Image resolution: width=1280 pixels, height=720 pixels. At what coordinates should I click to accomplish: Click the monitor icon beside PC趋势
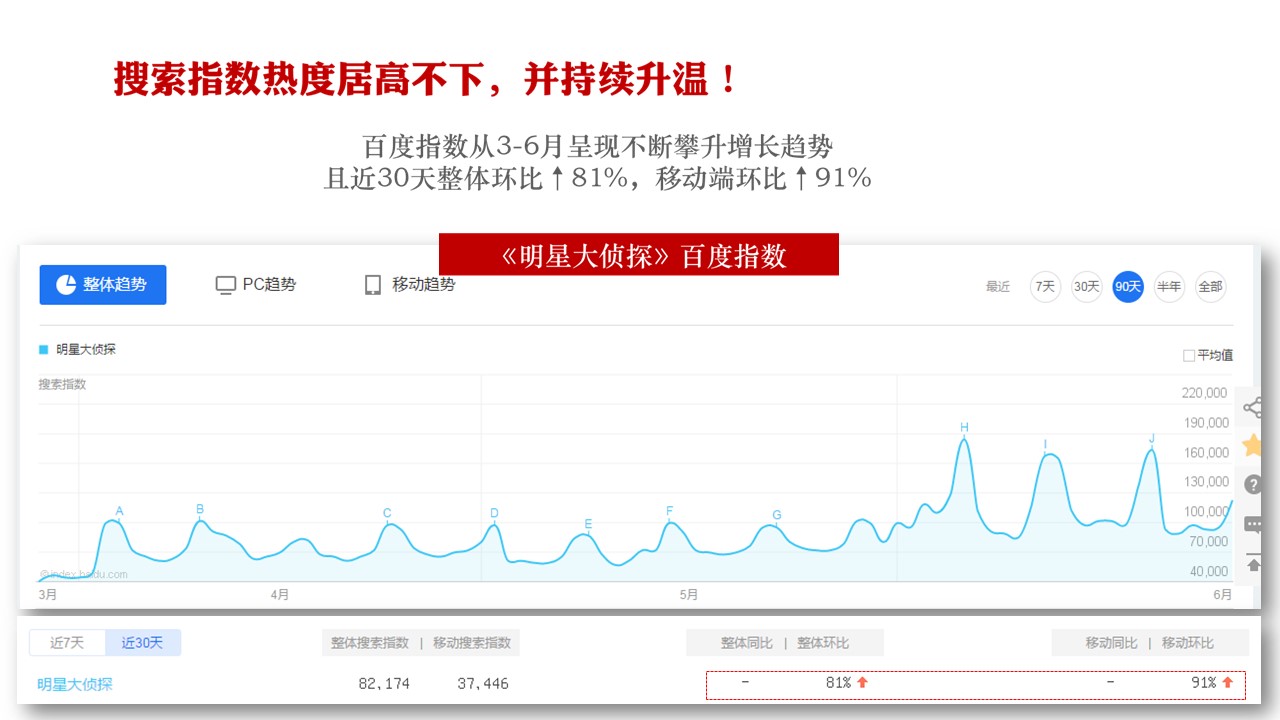point(225,285)
